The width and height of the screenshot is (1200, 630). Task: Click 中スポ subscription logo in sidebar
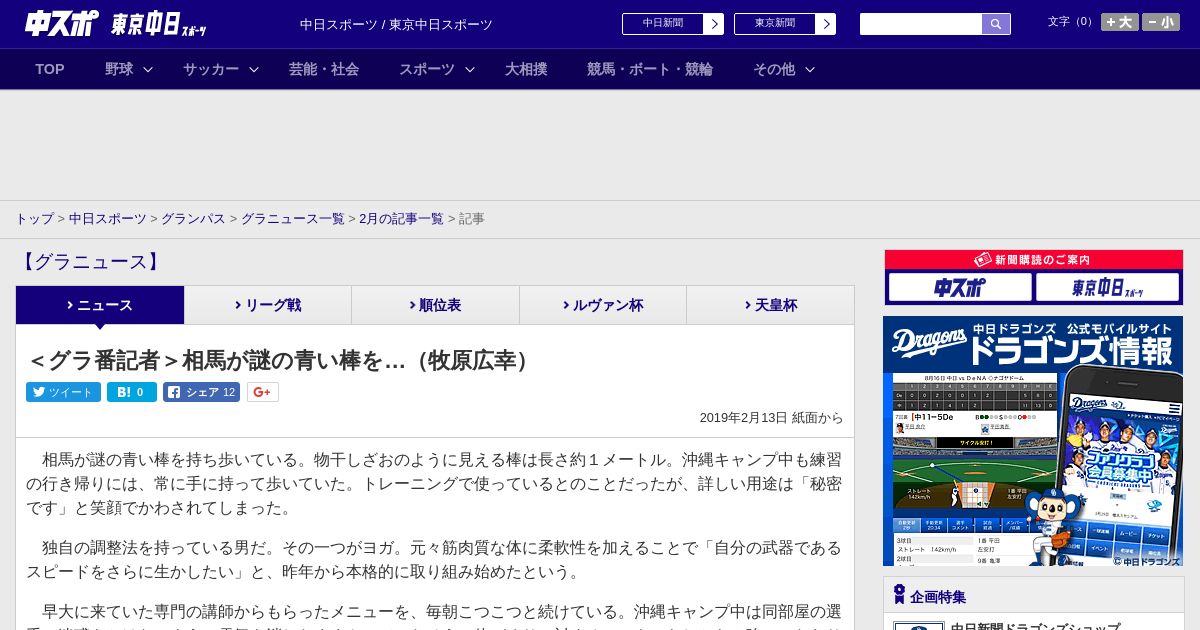coord(960,288)
